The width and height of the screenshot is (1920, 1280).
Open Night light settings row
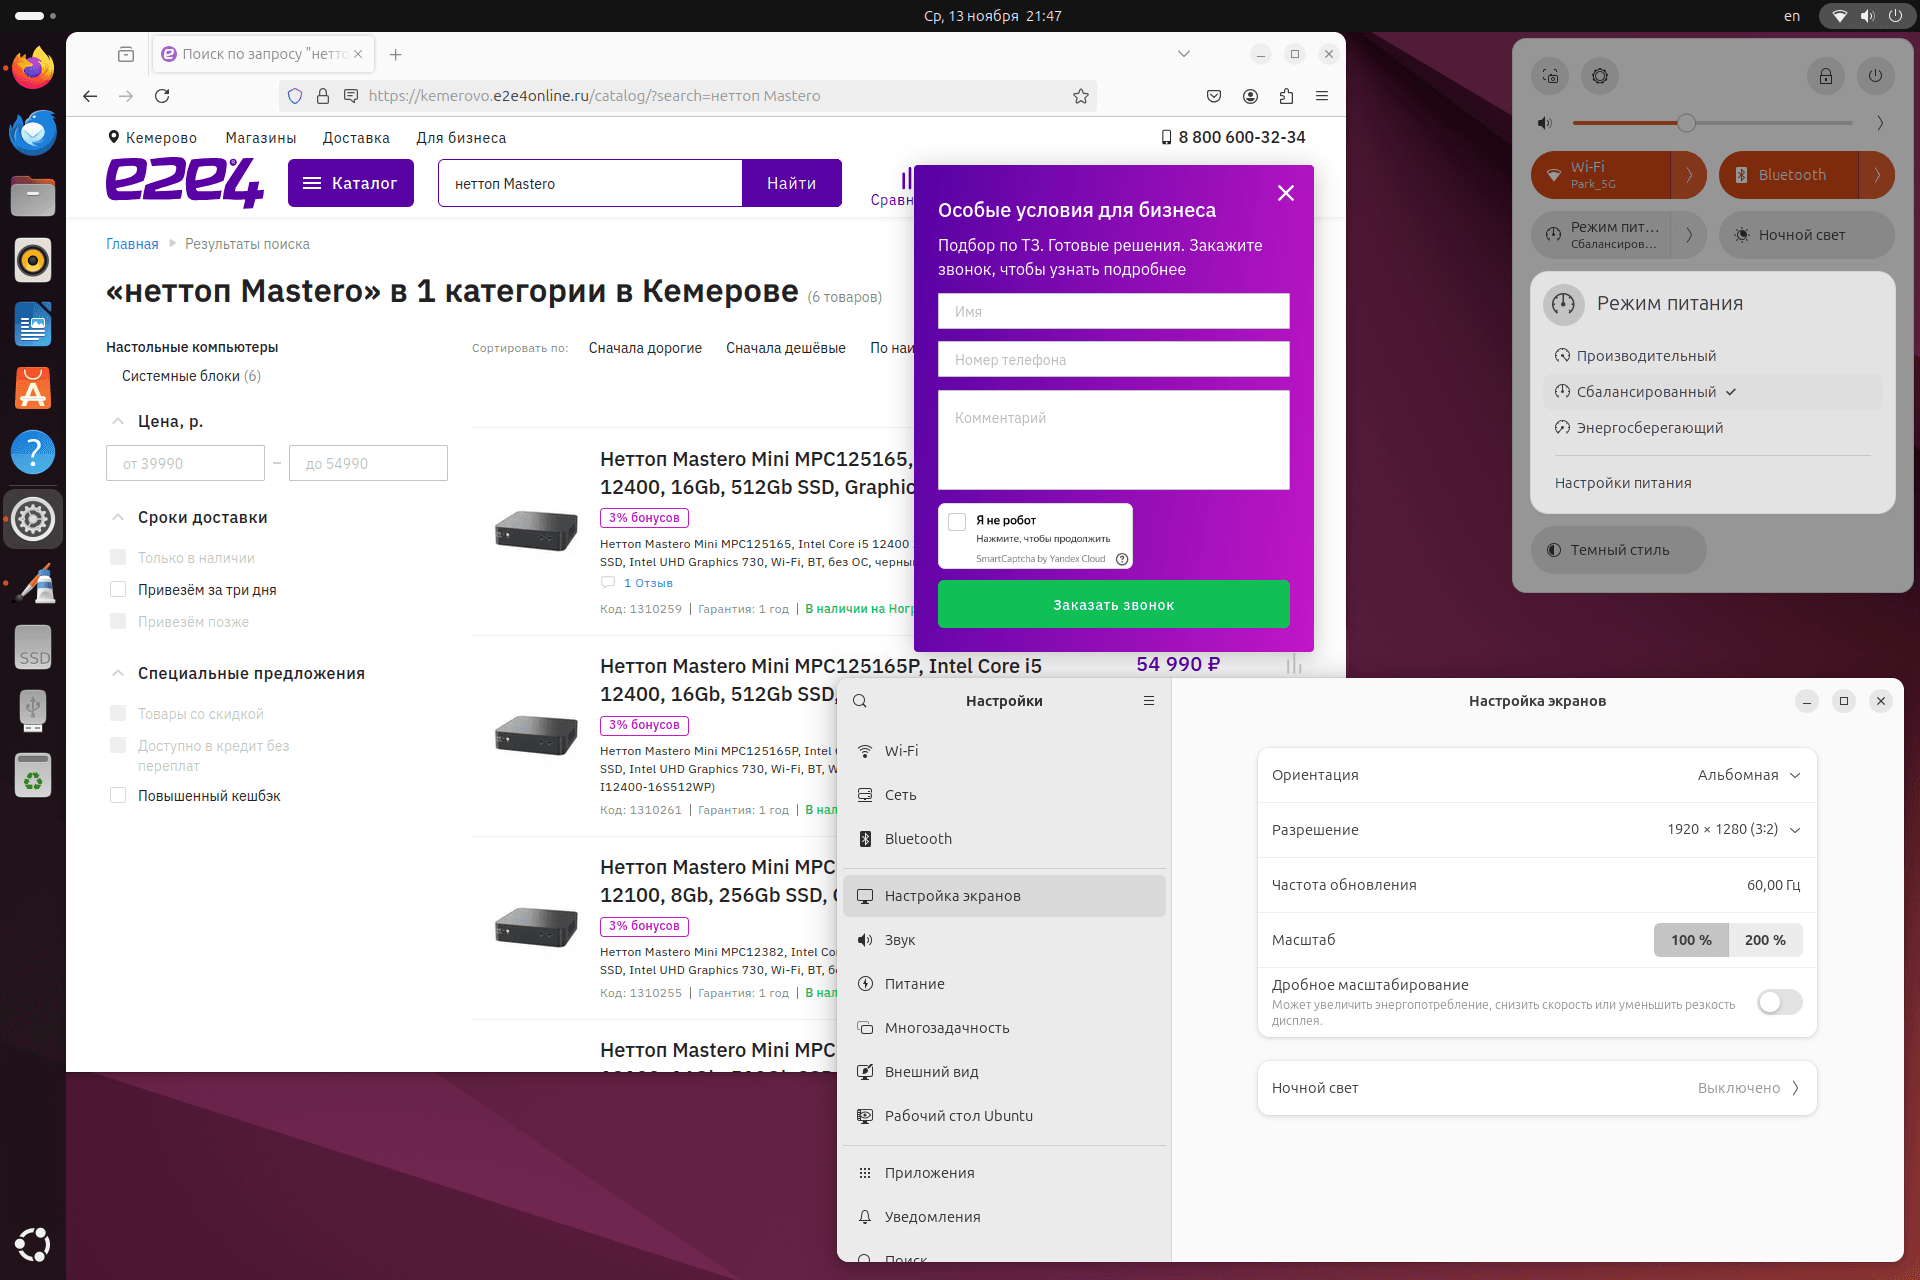tap(1537, 1088)
